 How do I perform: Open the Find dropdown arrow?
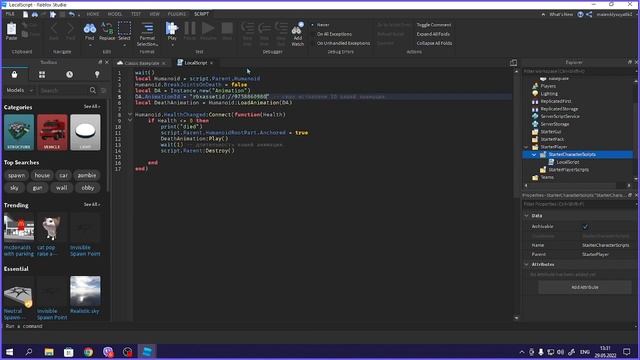(90, 45)
